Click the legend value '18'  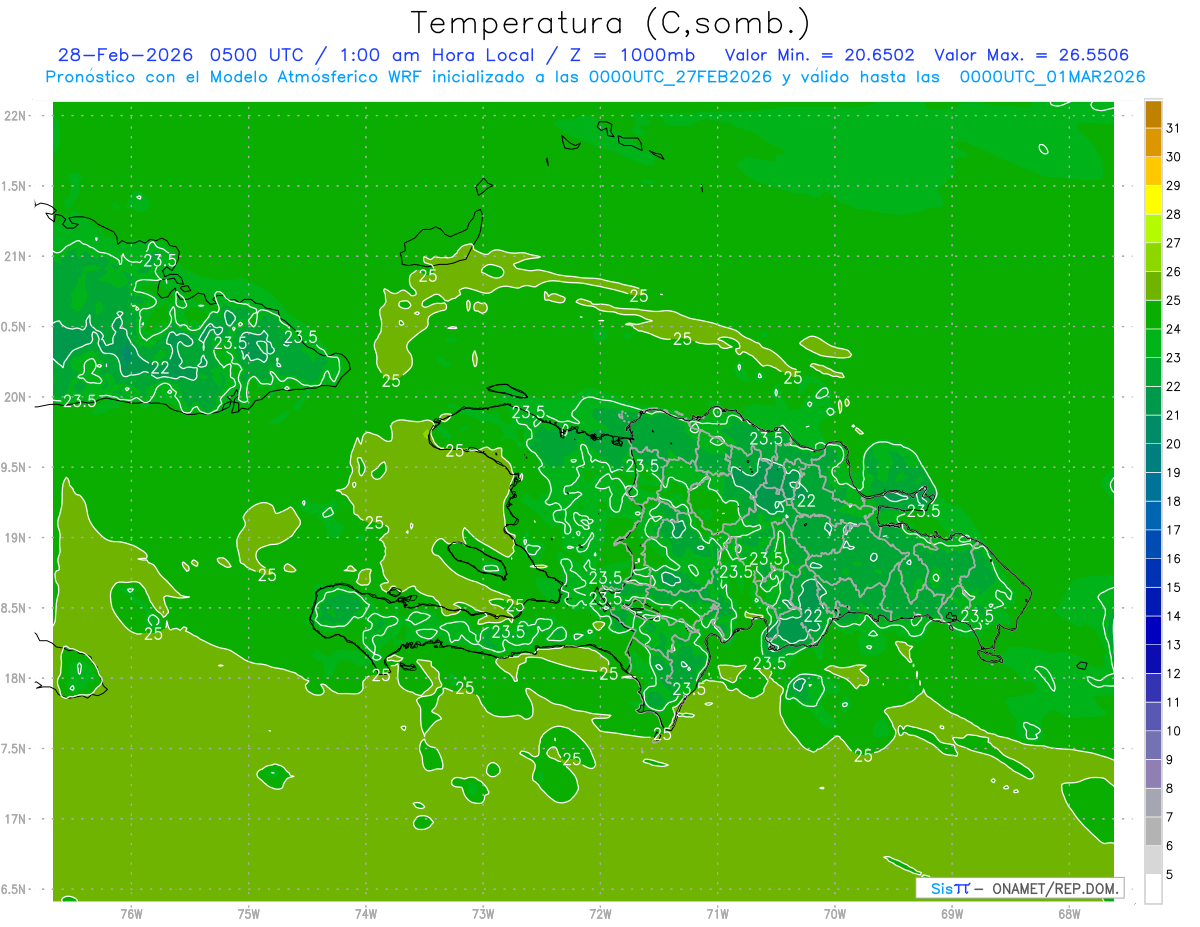click(1173, 502)
